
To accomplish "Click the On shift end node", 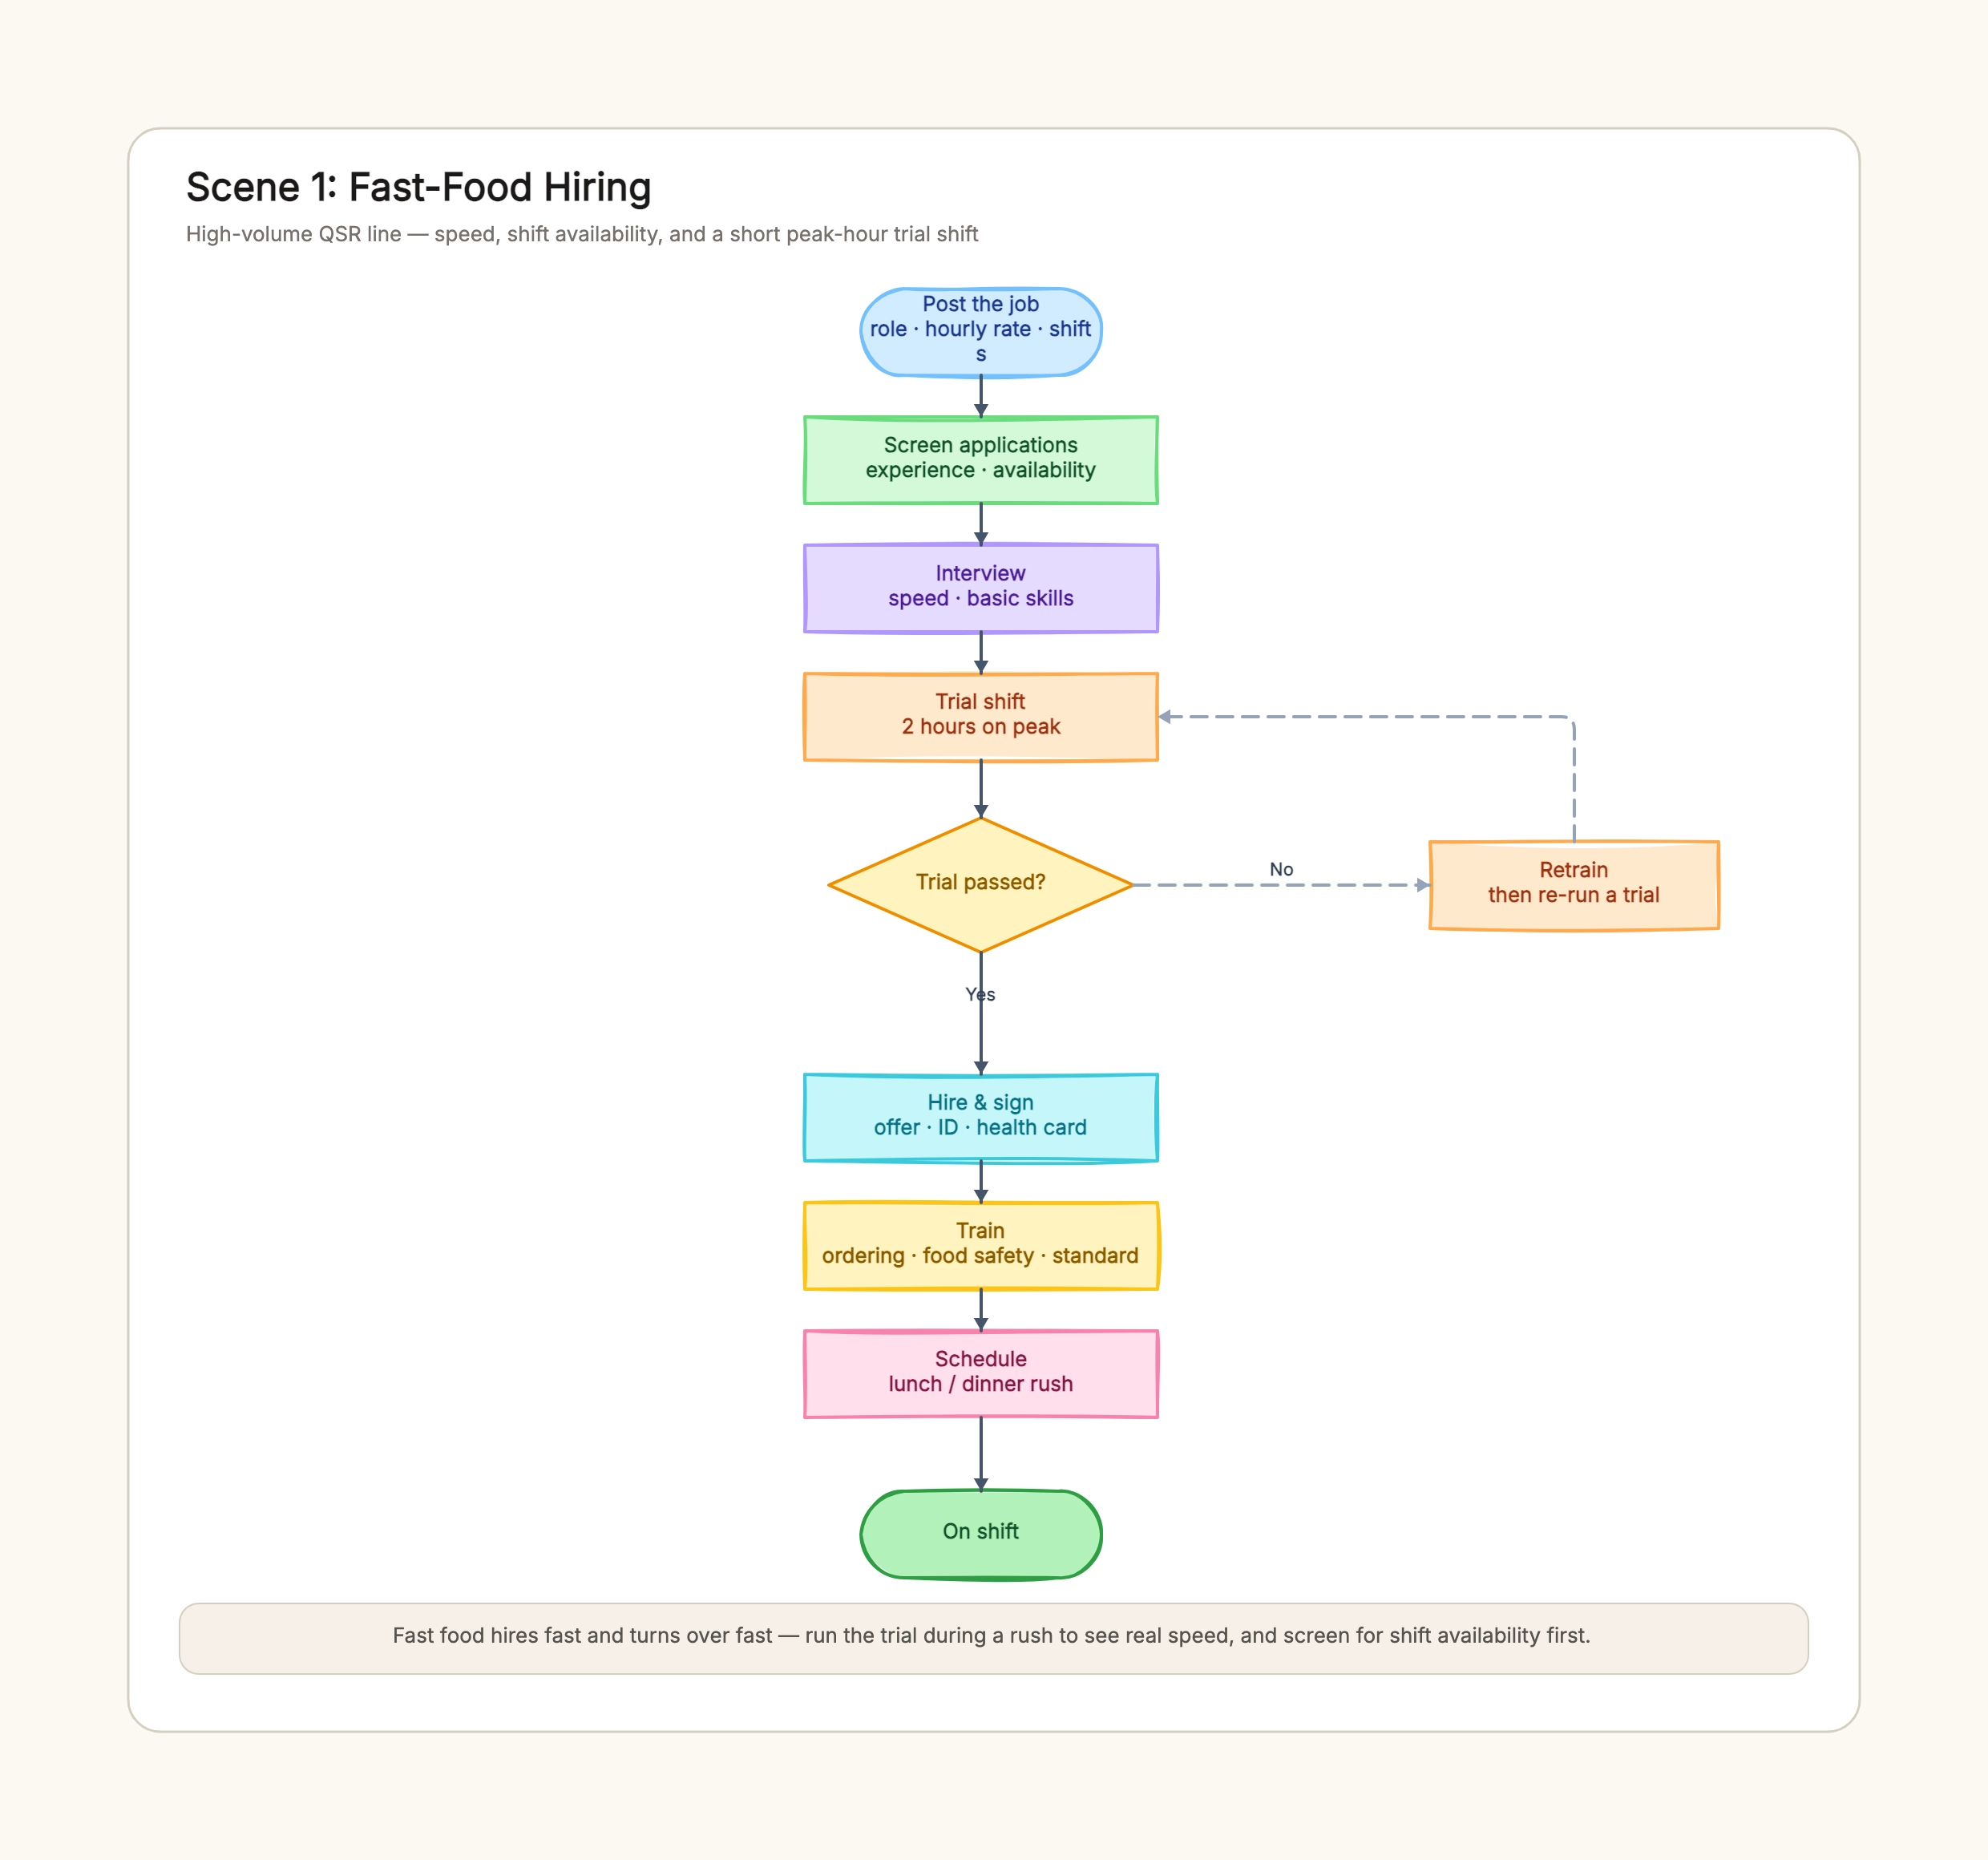I will click(980, 1534).
